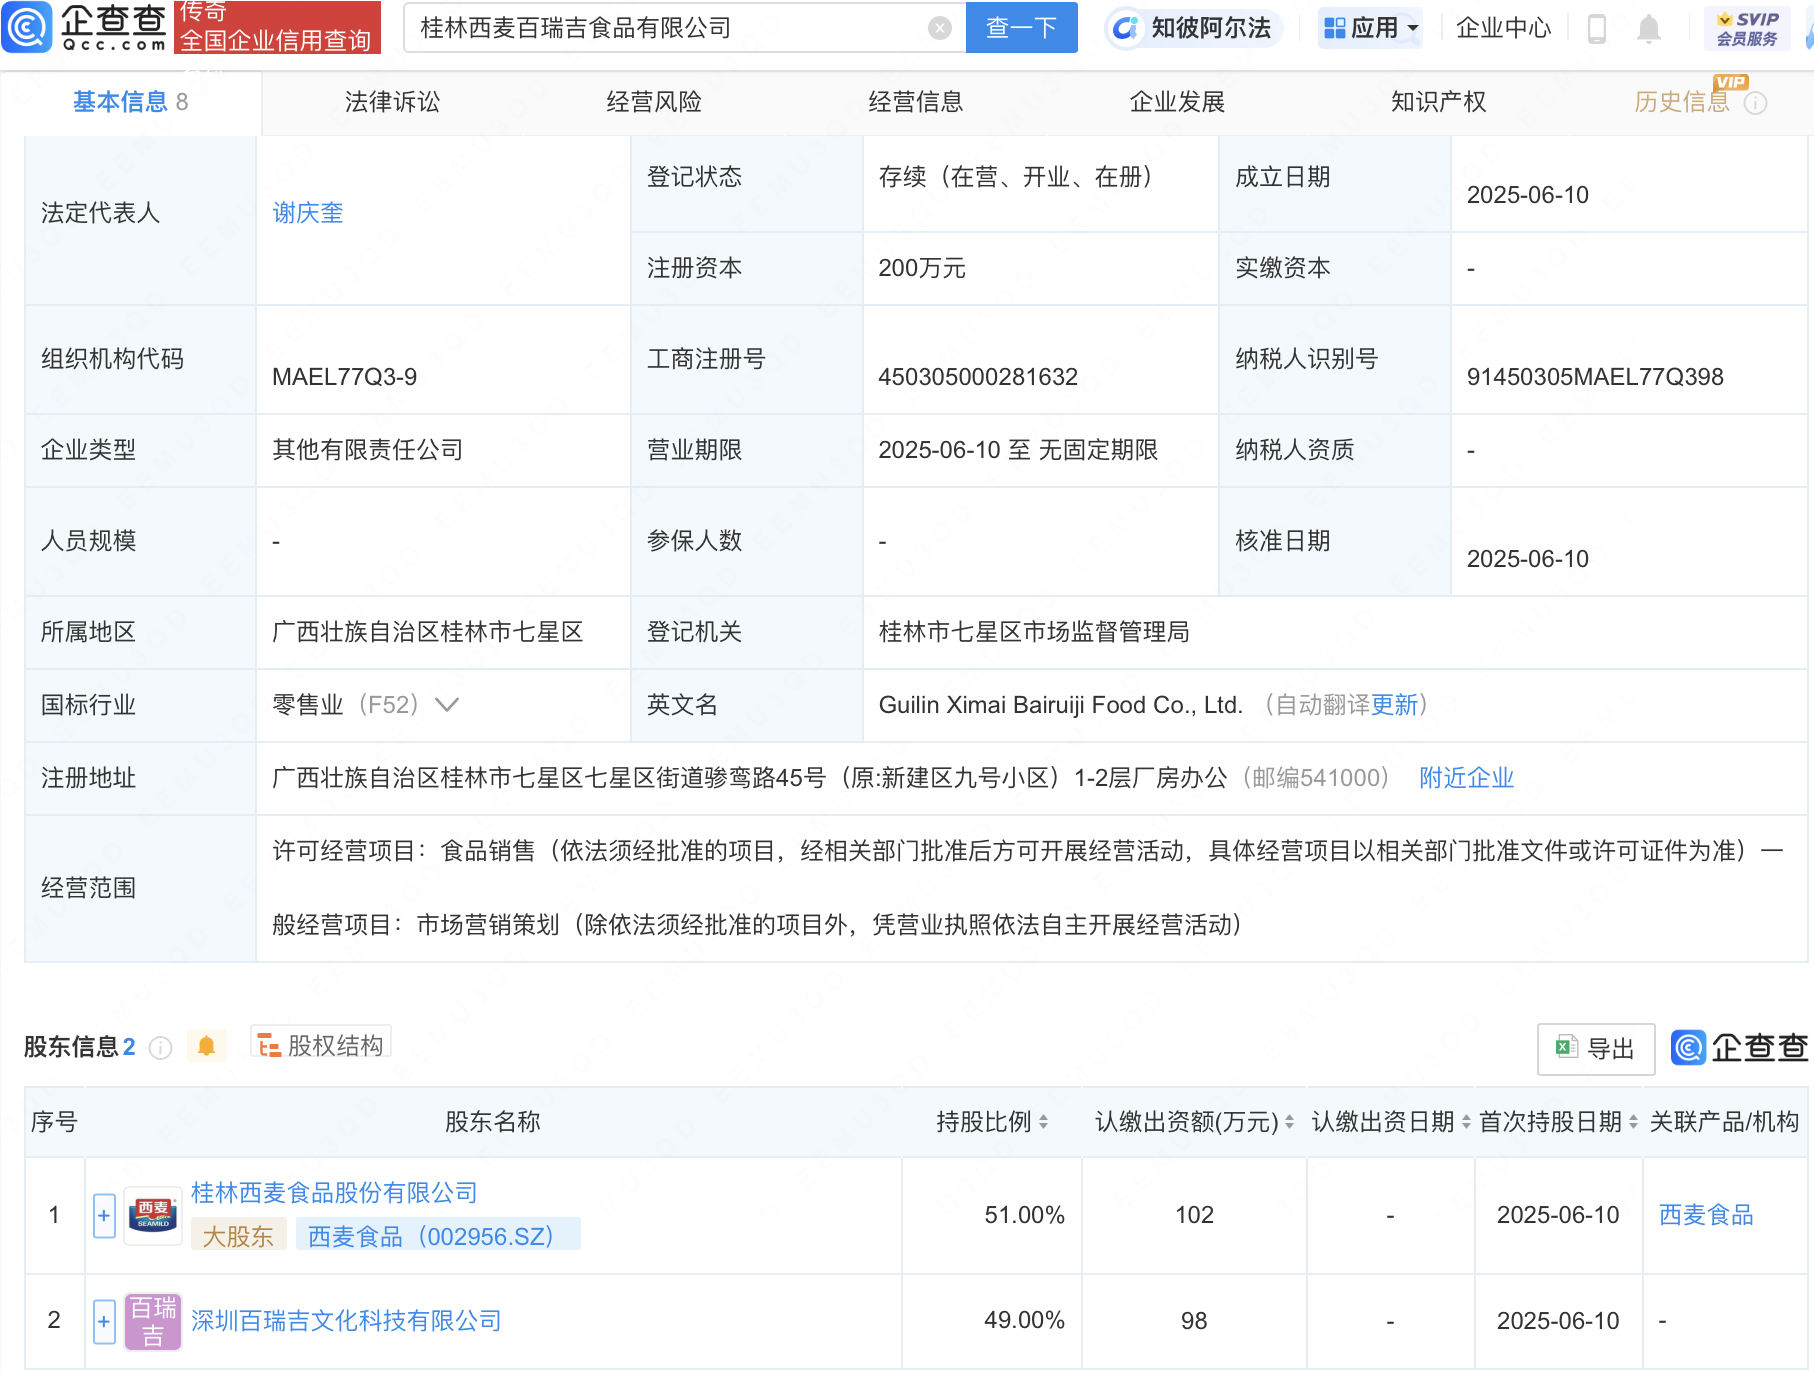This screenshot has width=1814, height=1374.
Task: Expand row for 桂林西麦食品股份有限公司
Action: (x=104, y=1216)
